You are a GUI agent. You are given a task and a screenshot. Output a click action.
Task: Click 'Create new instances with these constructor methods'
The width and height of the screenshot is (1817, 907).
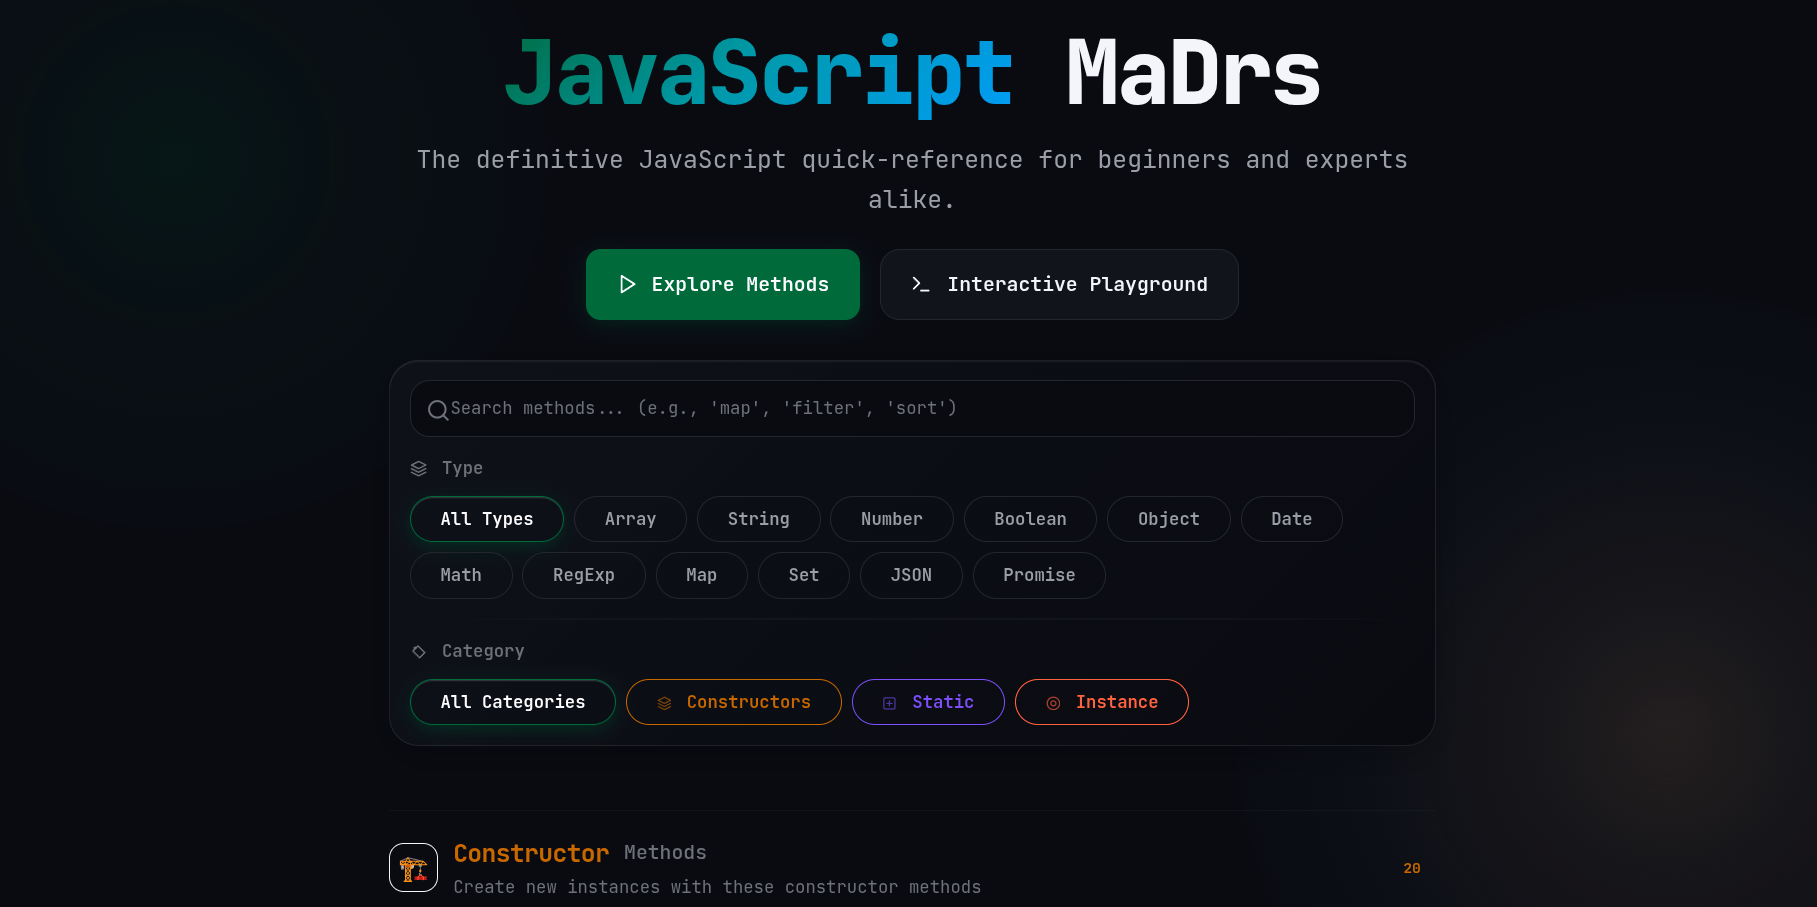click(717, 887)
